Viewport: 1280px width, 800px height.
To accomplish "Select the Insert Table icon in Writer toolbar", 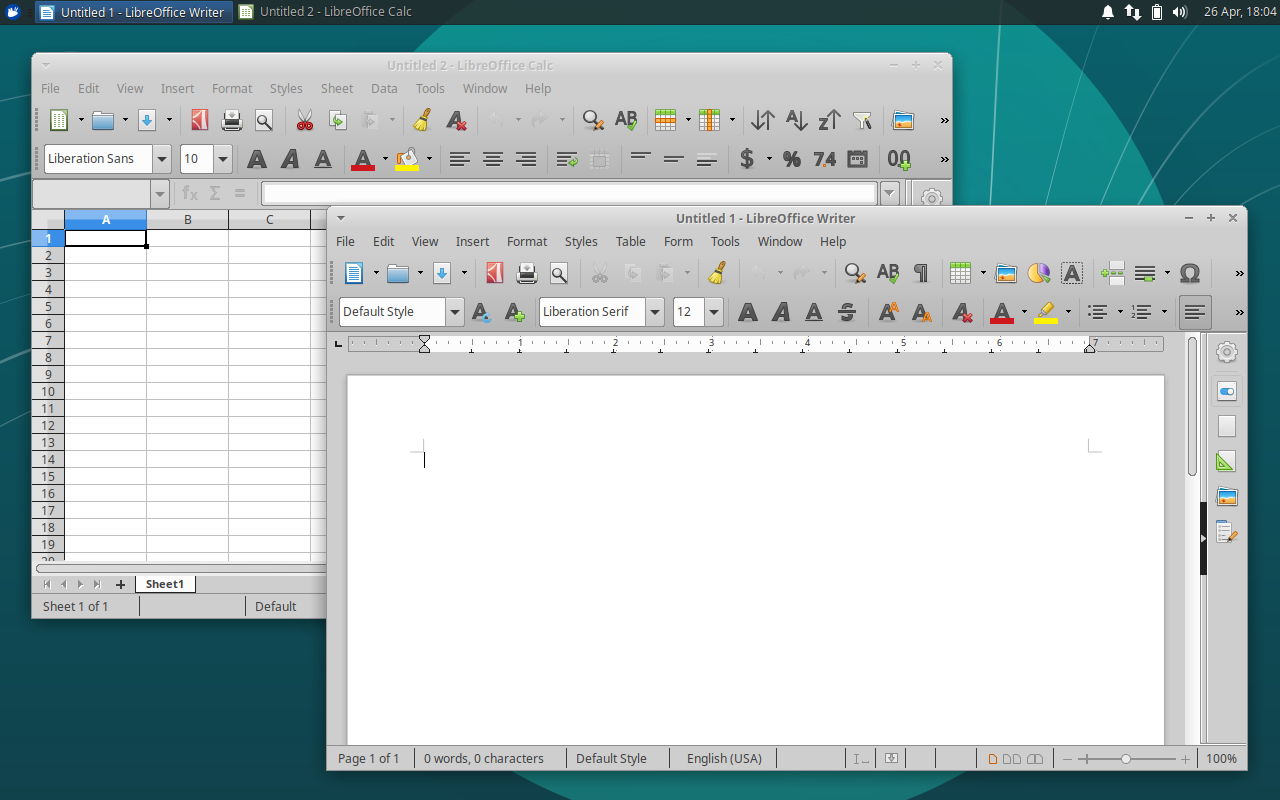I will pyautogui.click(x=961, y=272).
